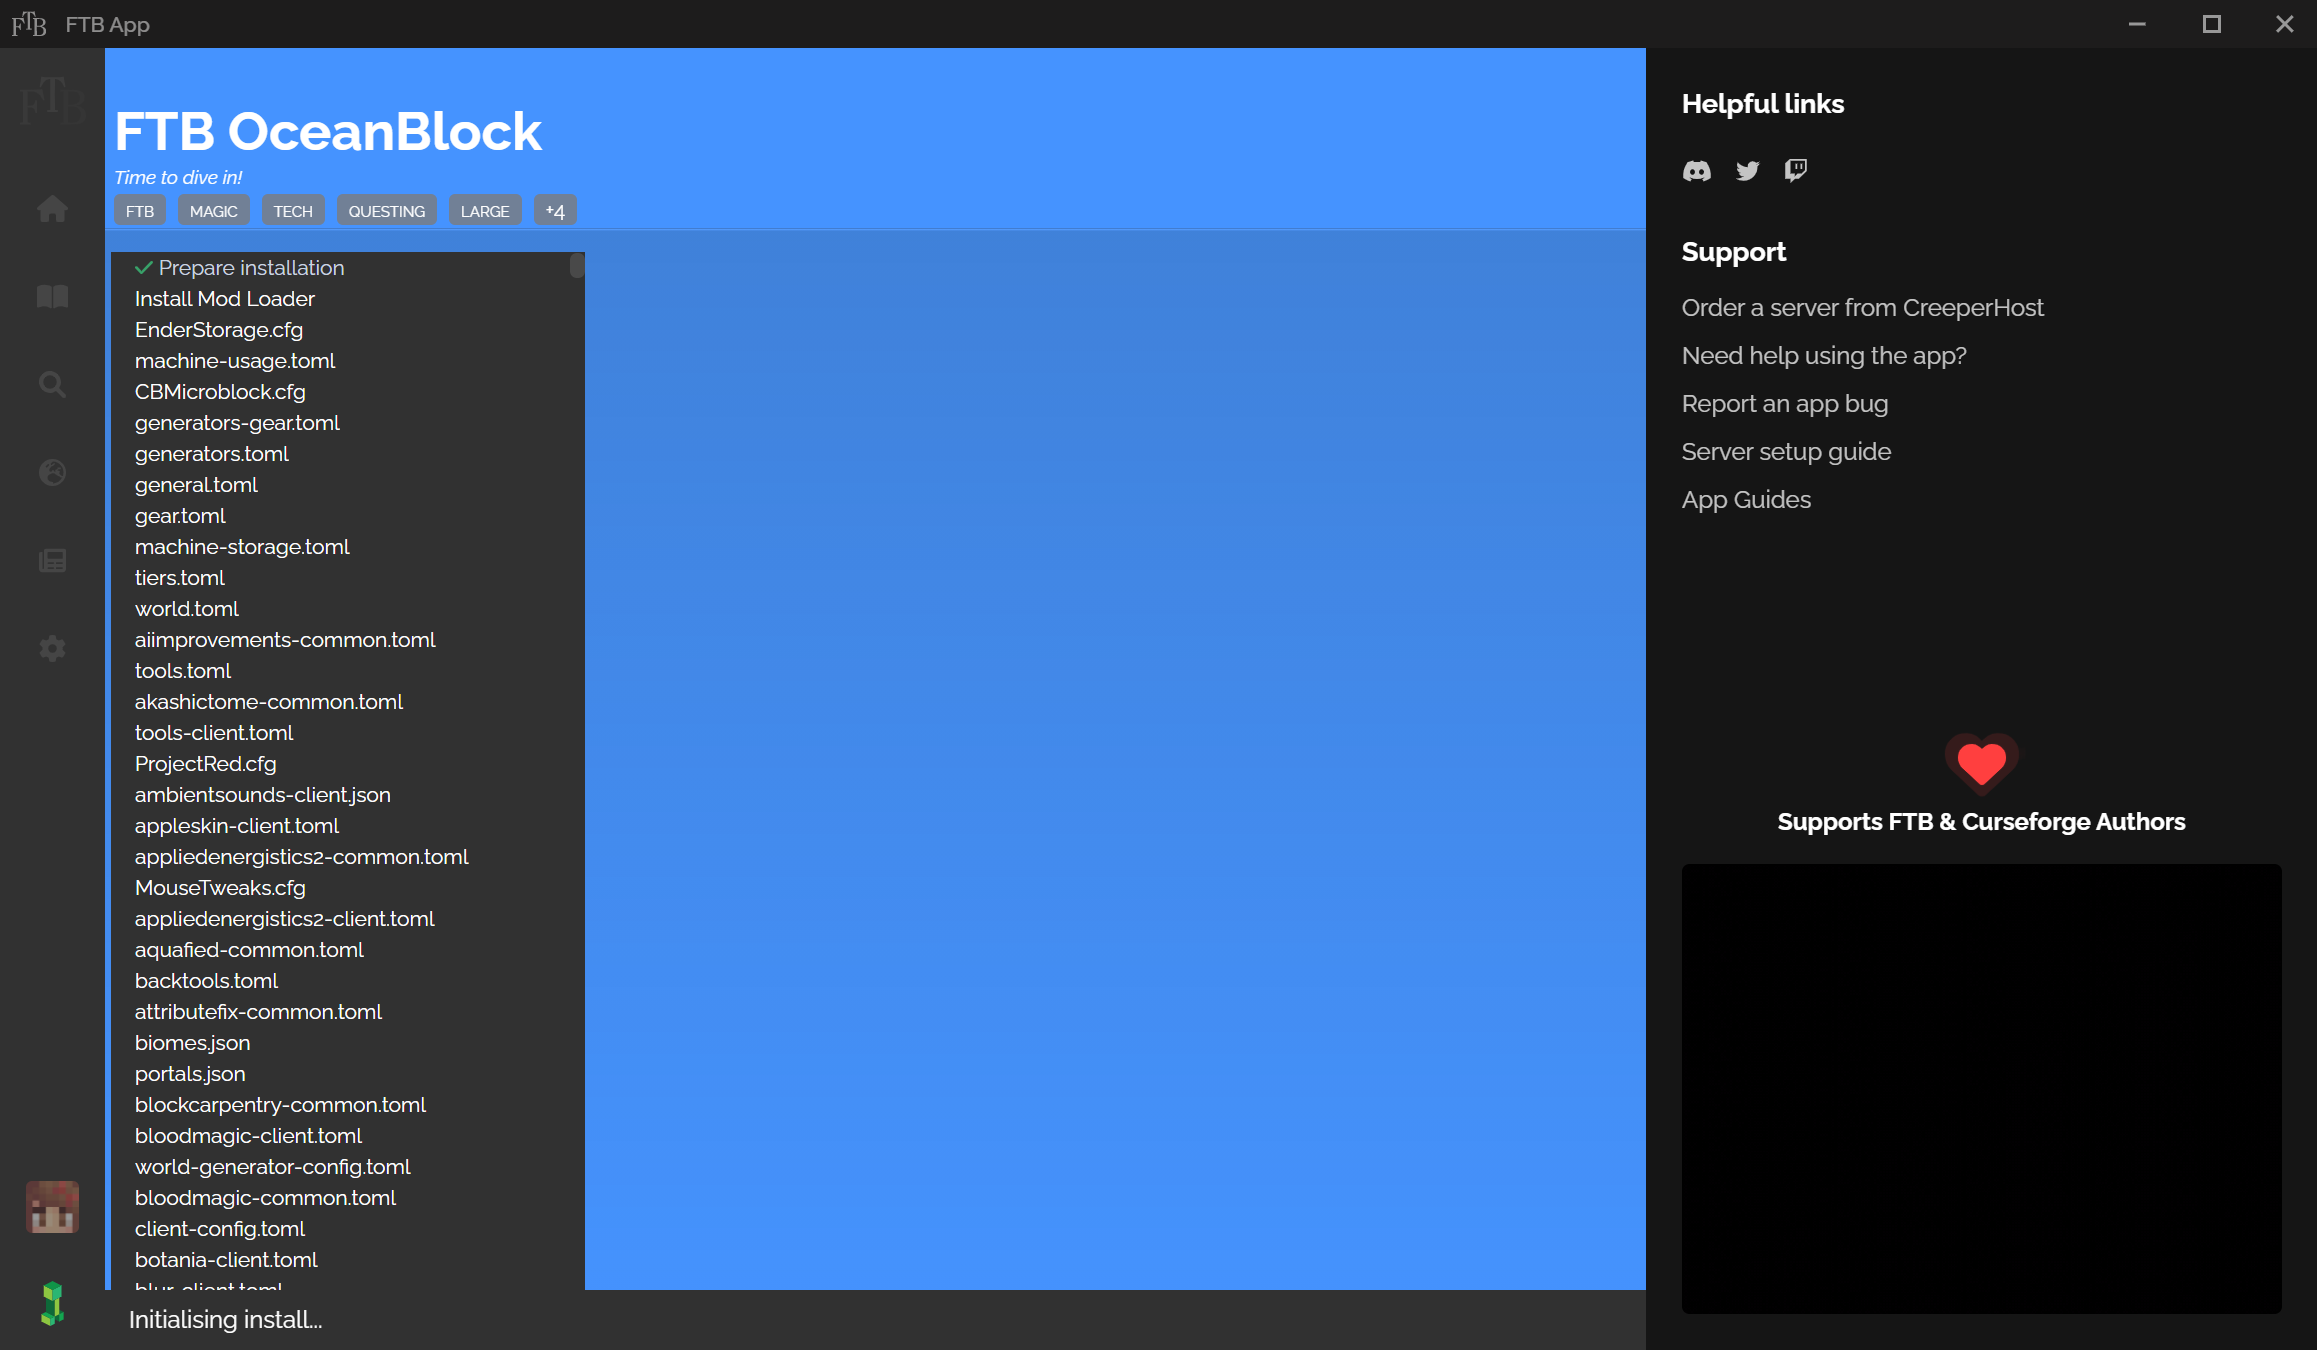Viewport: 2317px width, 1350px height.
Task: Open the News panel icon
Action: (x=51, y=560)
